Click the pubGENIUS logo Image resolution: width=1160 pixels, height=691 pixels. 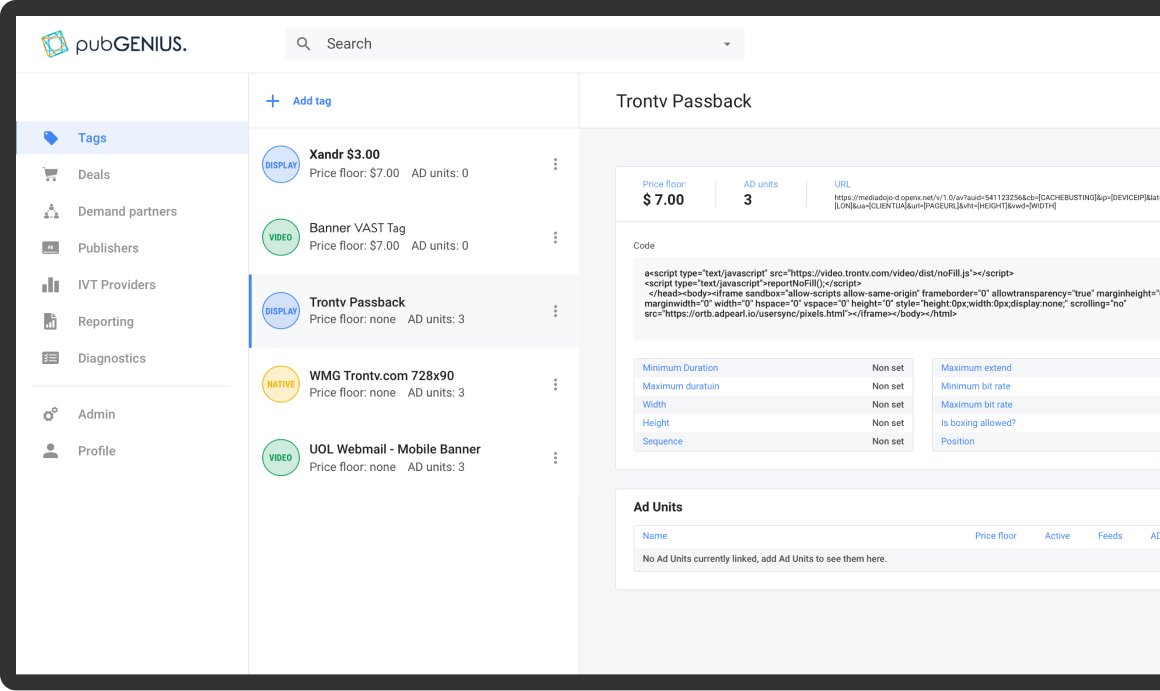coord(114,44)
